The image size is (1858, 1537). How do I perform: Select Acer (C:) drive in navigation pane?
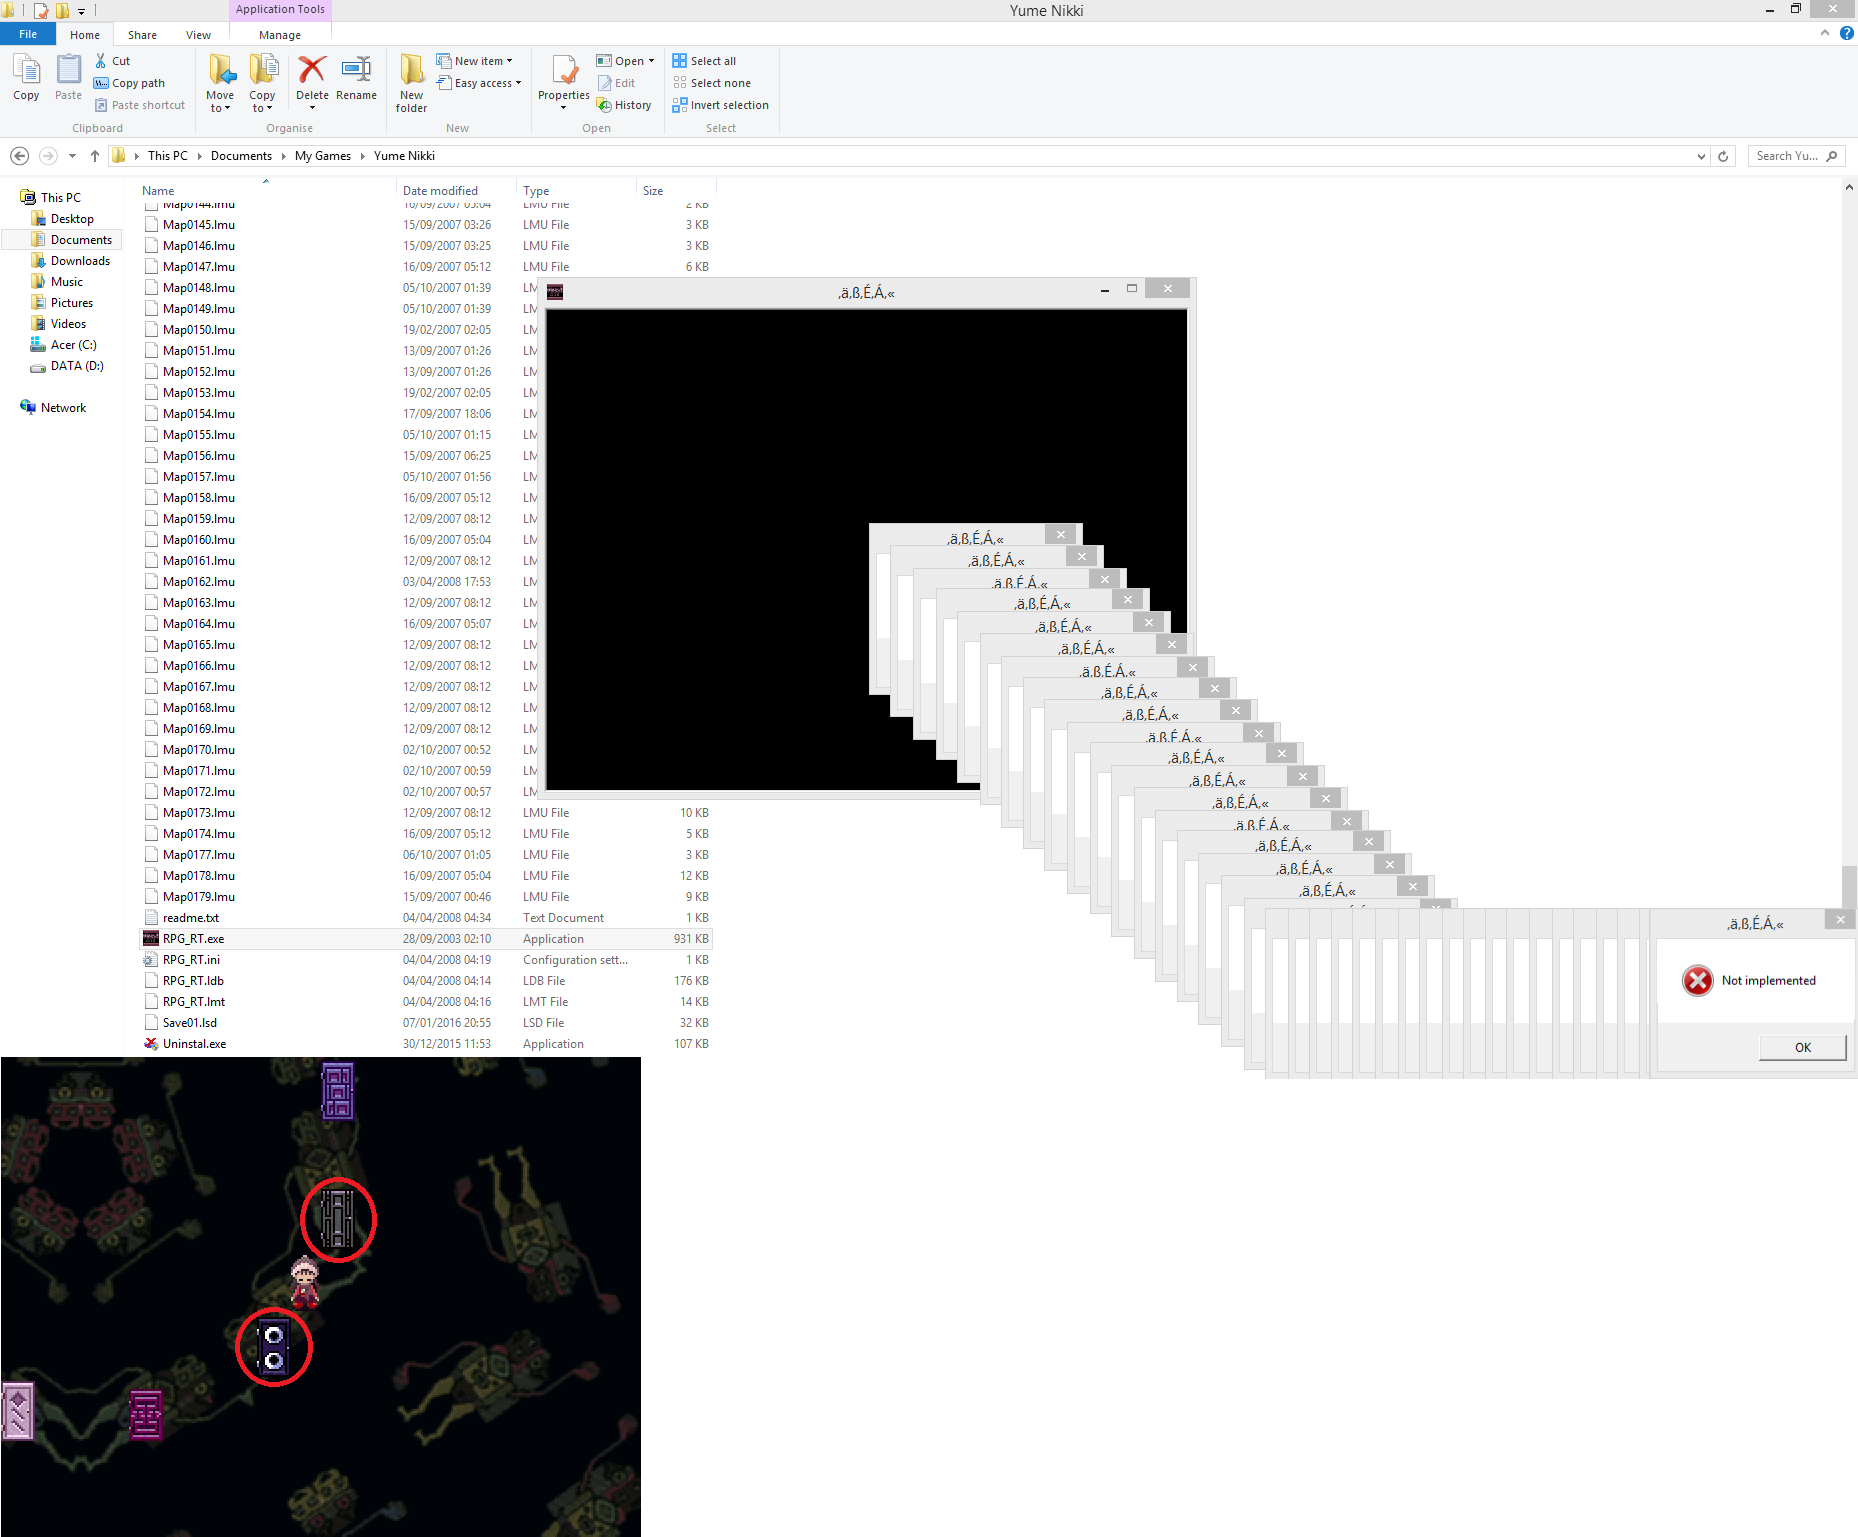pos(73,345)
